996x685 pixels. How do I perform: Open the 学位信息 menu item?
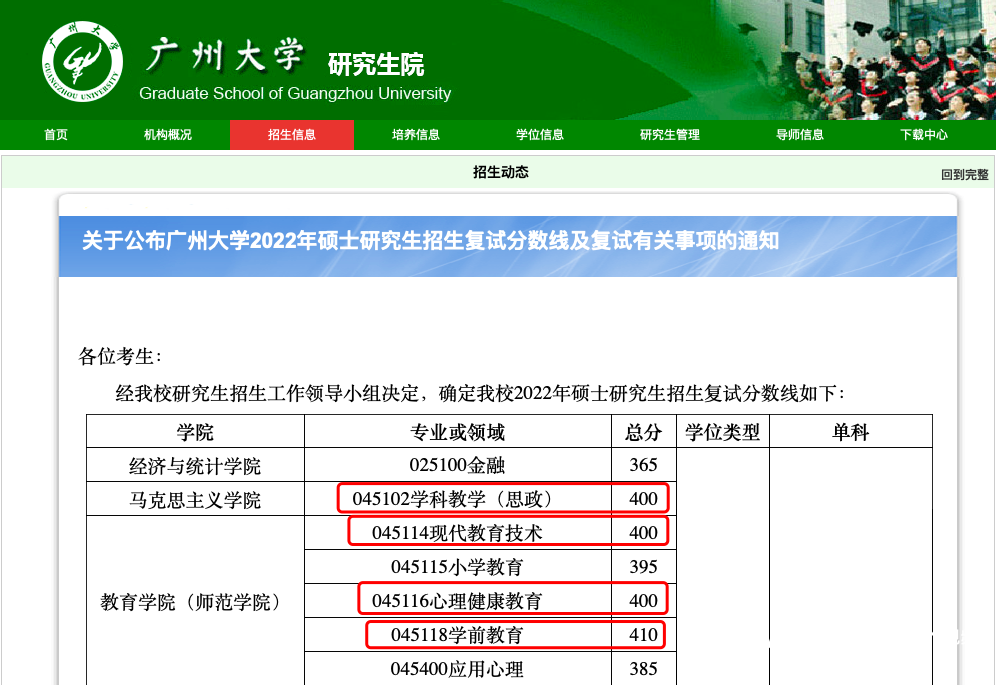coord(540,135)
